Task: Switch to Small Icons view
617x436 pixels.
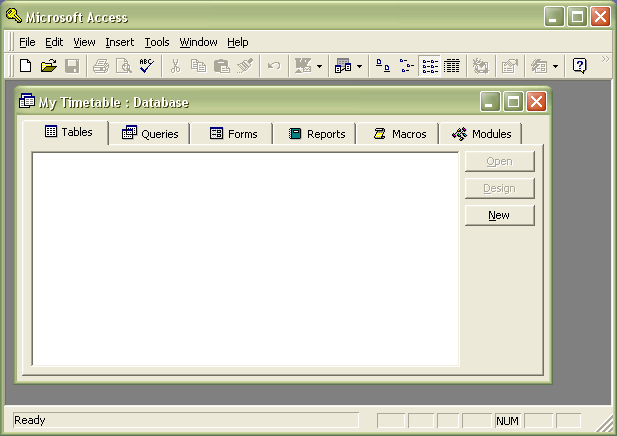Action: pos(406,66)
